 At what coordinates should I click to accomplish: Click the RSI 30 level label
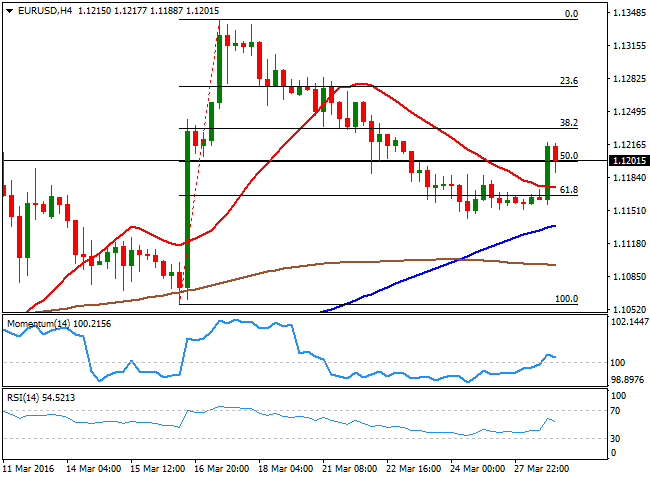(615, 439)
